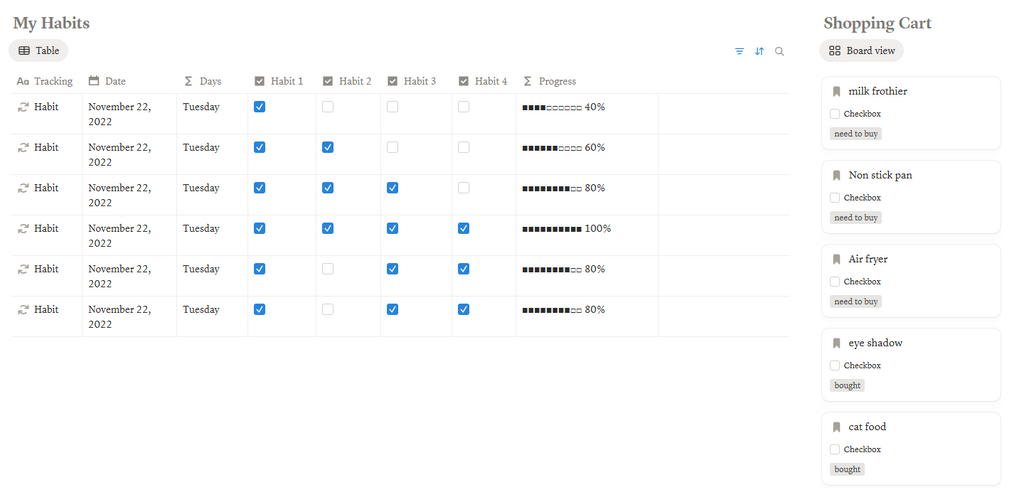Click the checkbox icon beside Habit 1 header

tap(259, 81)
